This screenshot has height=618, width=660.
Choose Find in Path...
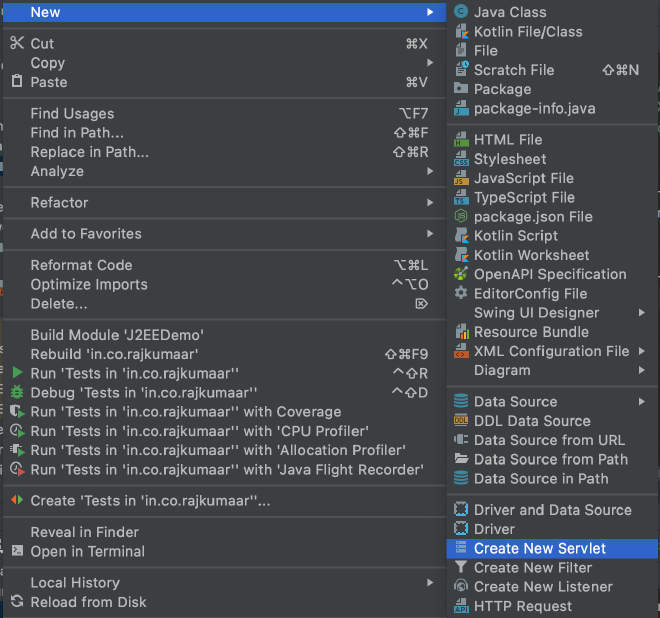point(224,133)
